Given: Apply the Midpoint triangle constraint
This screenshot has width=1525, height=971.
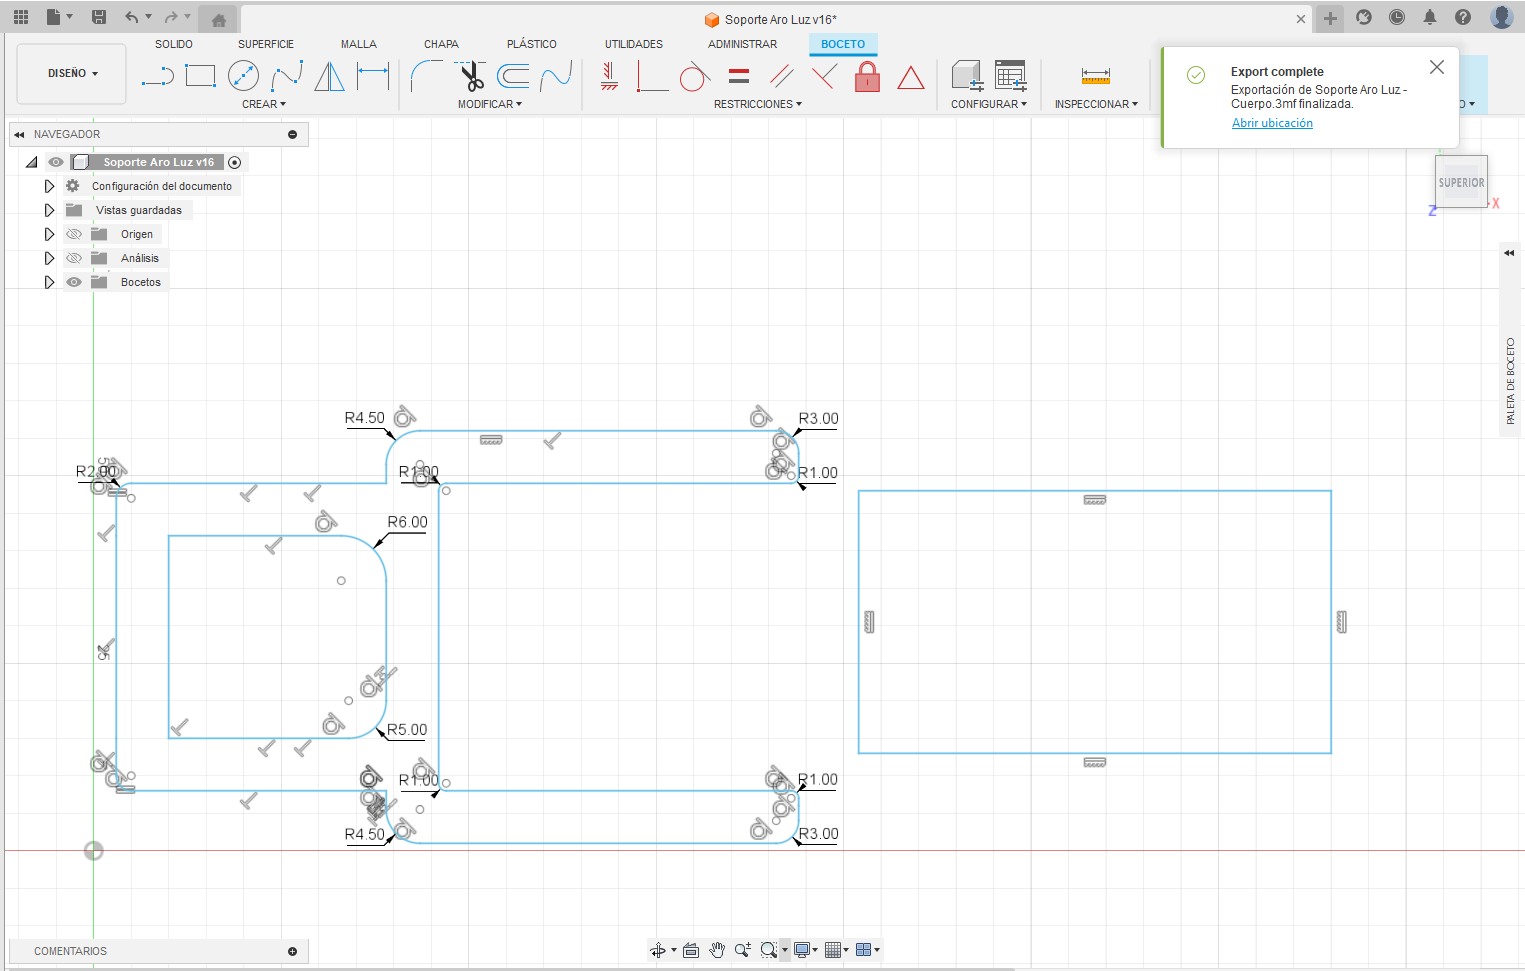Looking at the screenshot, I should (x=910, y=77).
